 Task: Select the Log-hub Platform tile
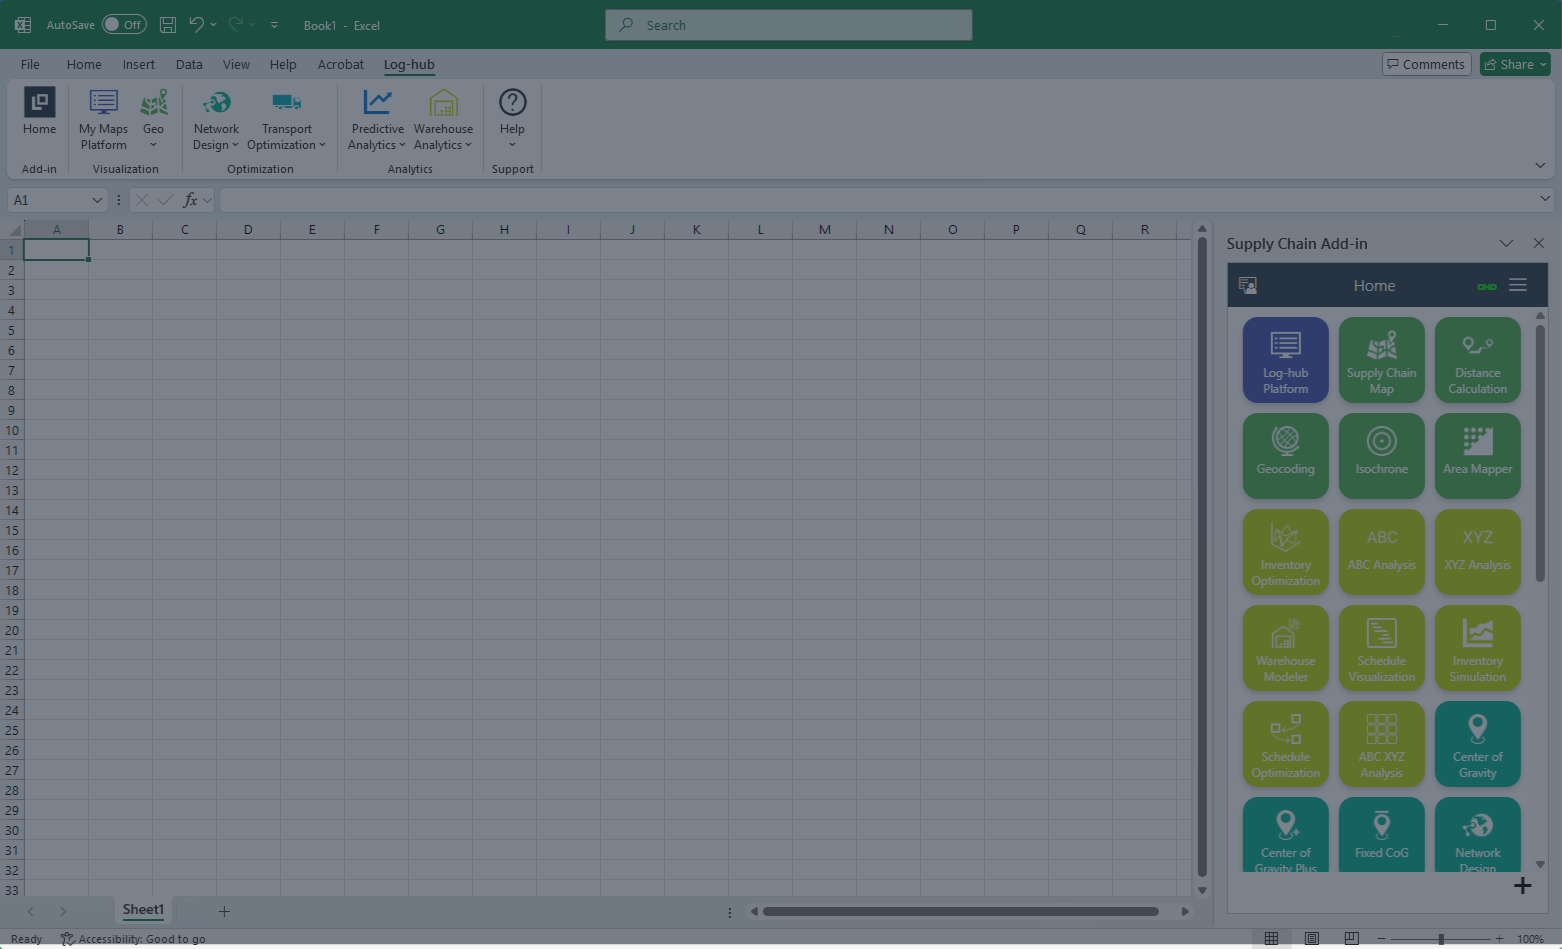pyautogui.click(x=1285, y=360)
